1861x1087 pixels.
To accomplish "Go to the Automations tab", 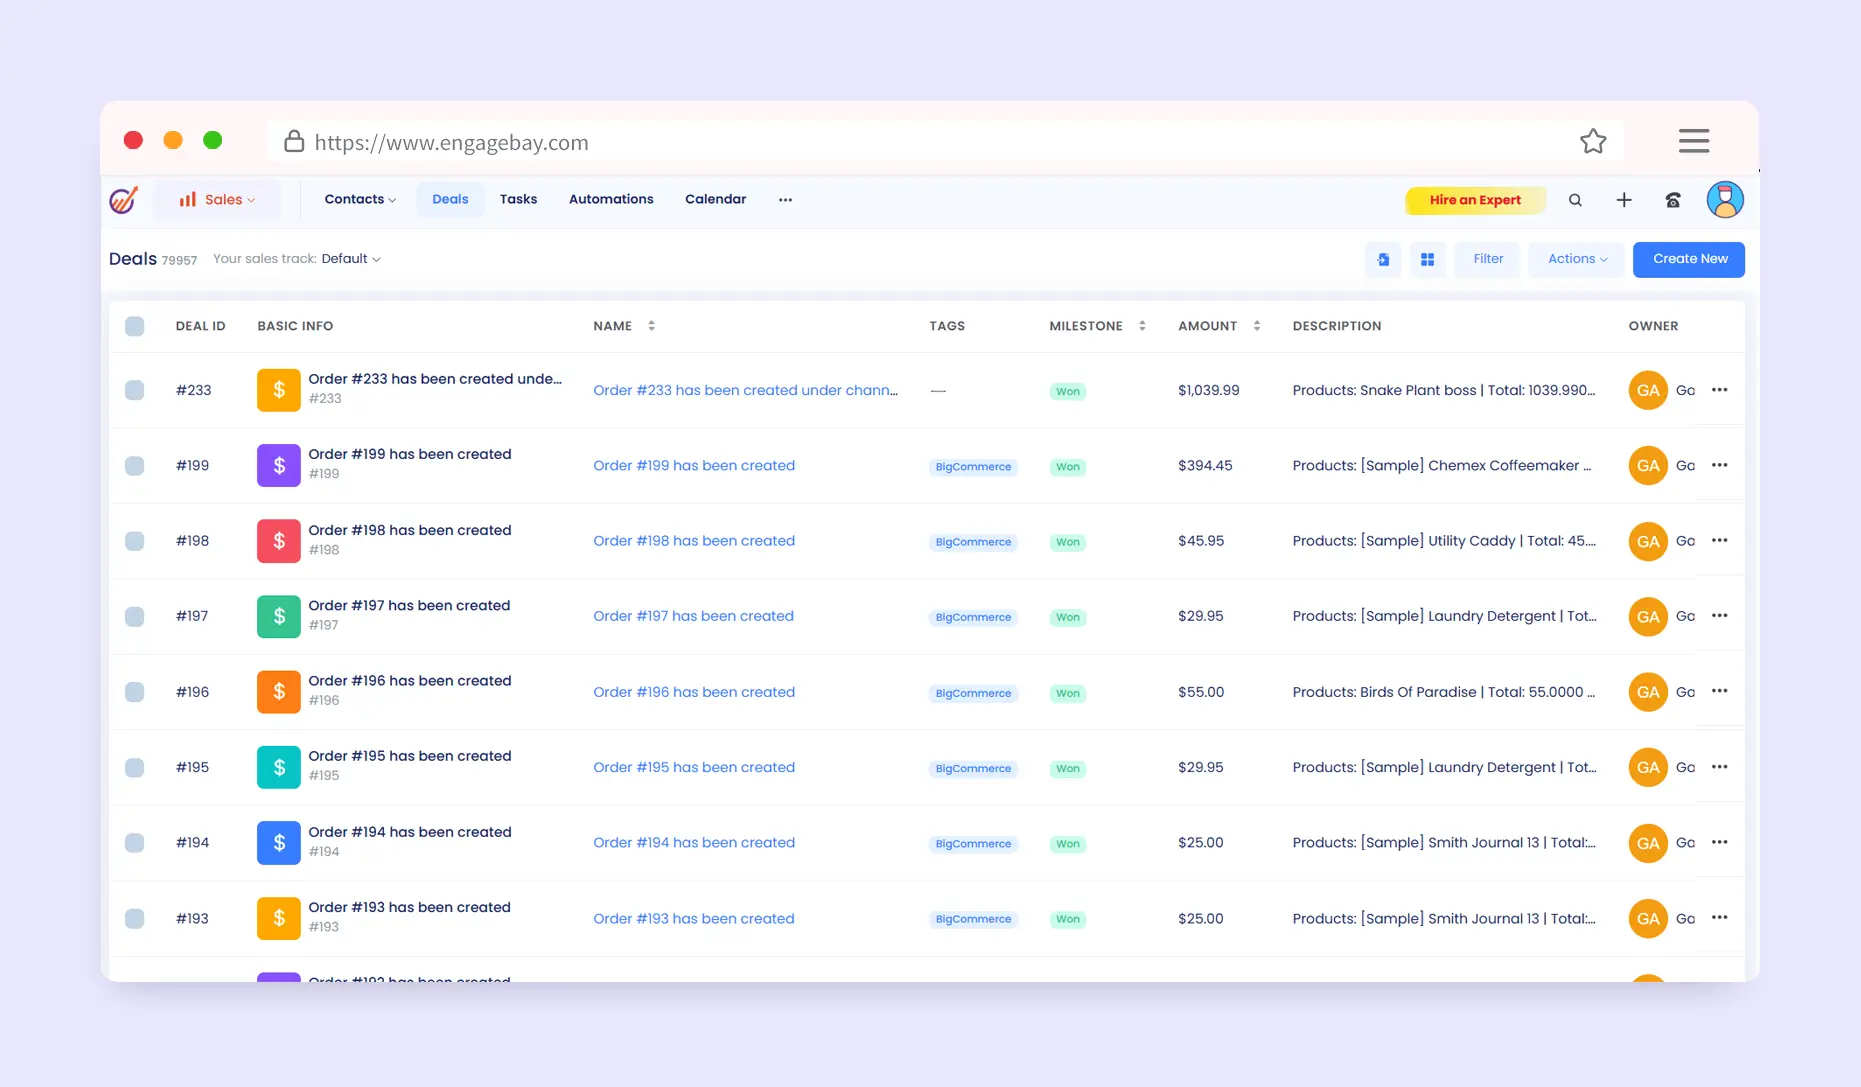I will pos(611,199).
